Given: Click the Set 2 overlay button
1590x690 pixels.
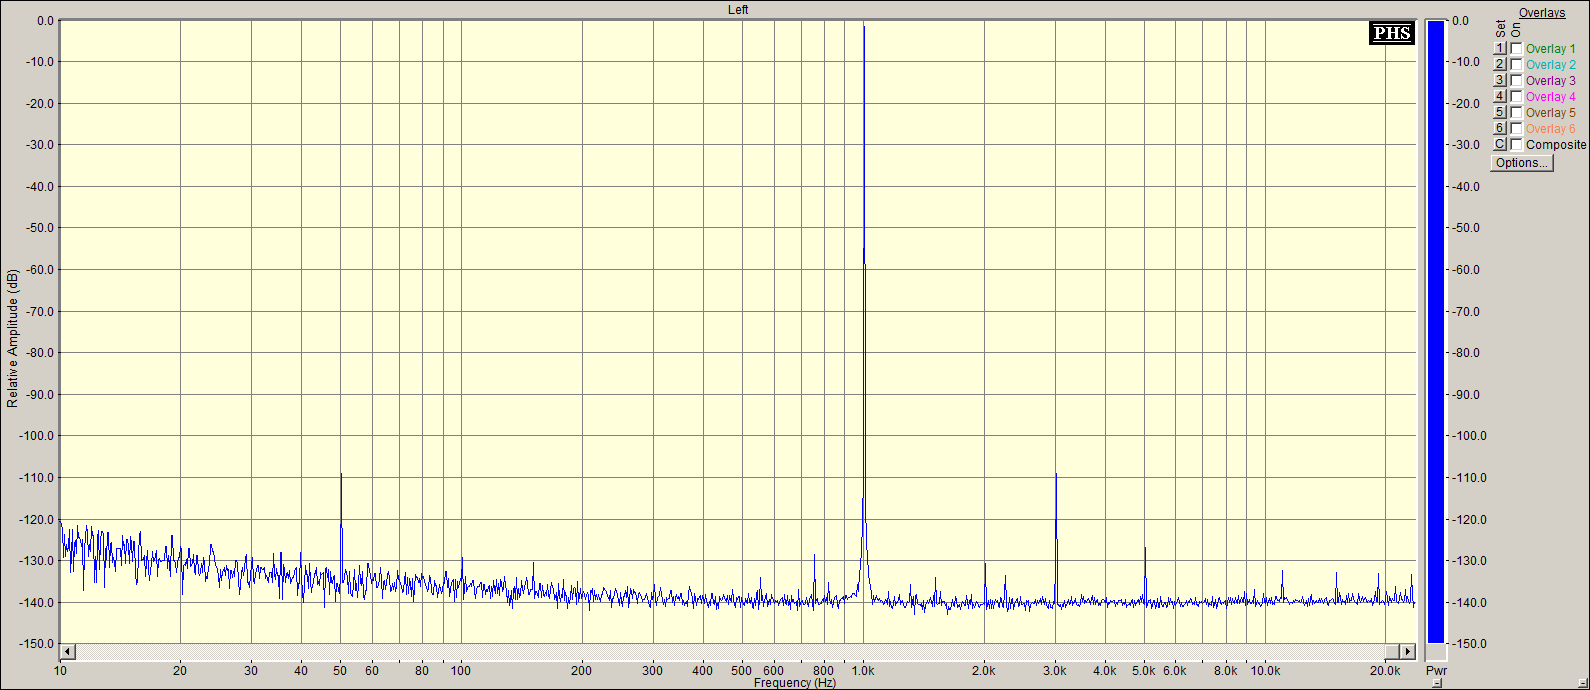Looking at the screenshot, I should (x=1499, y=64).
